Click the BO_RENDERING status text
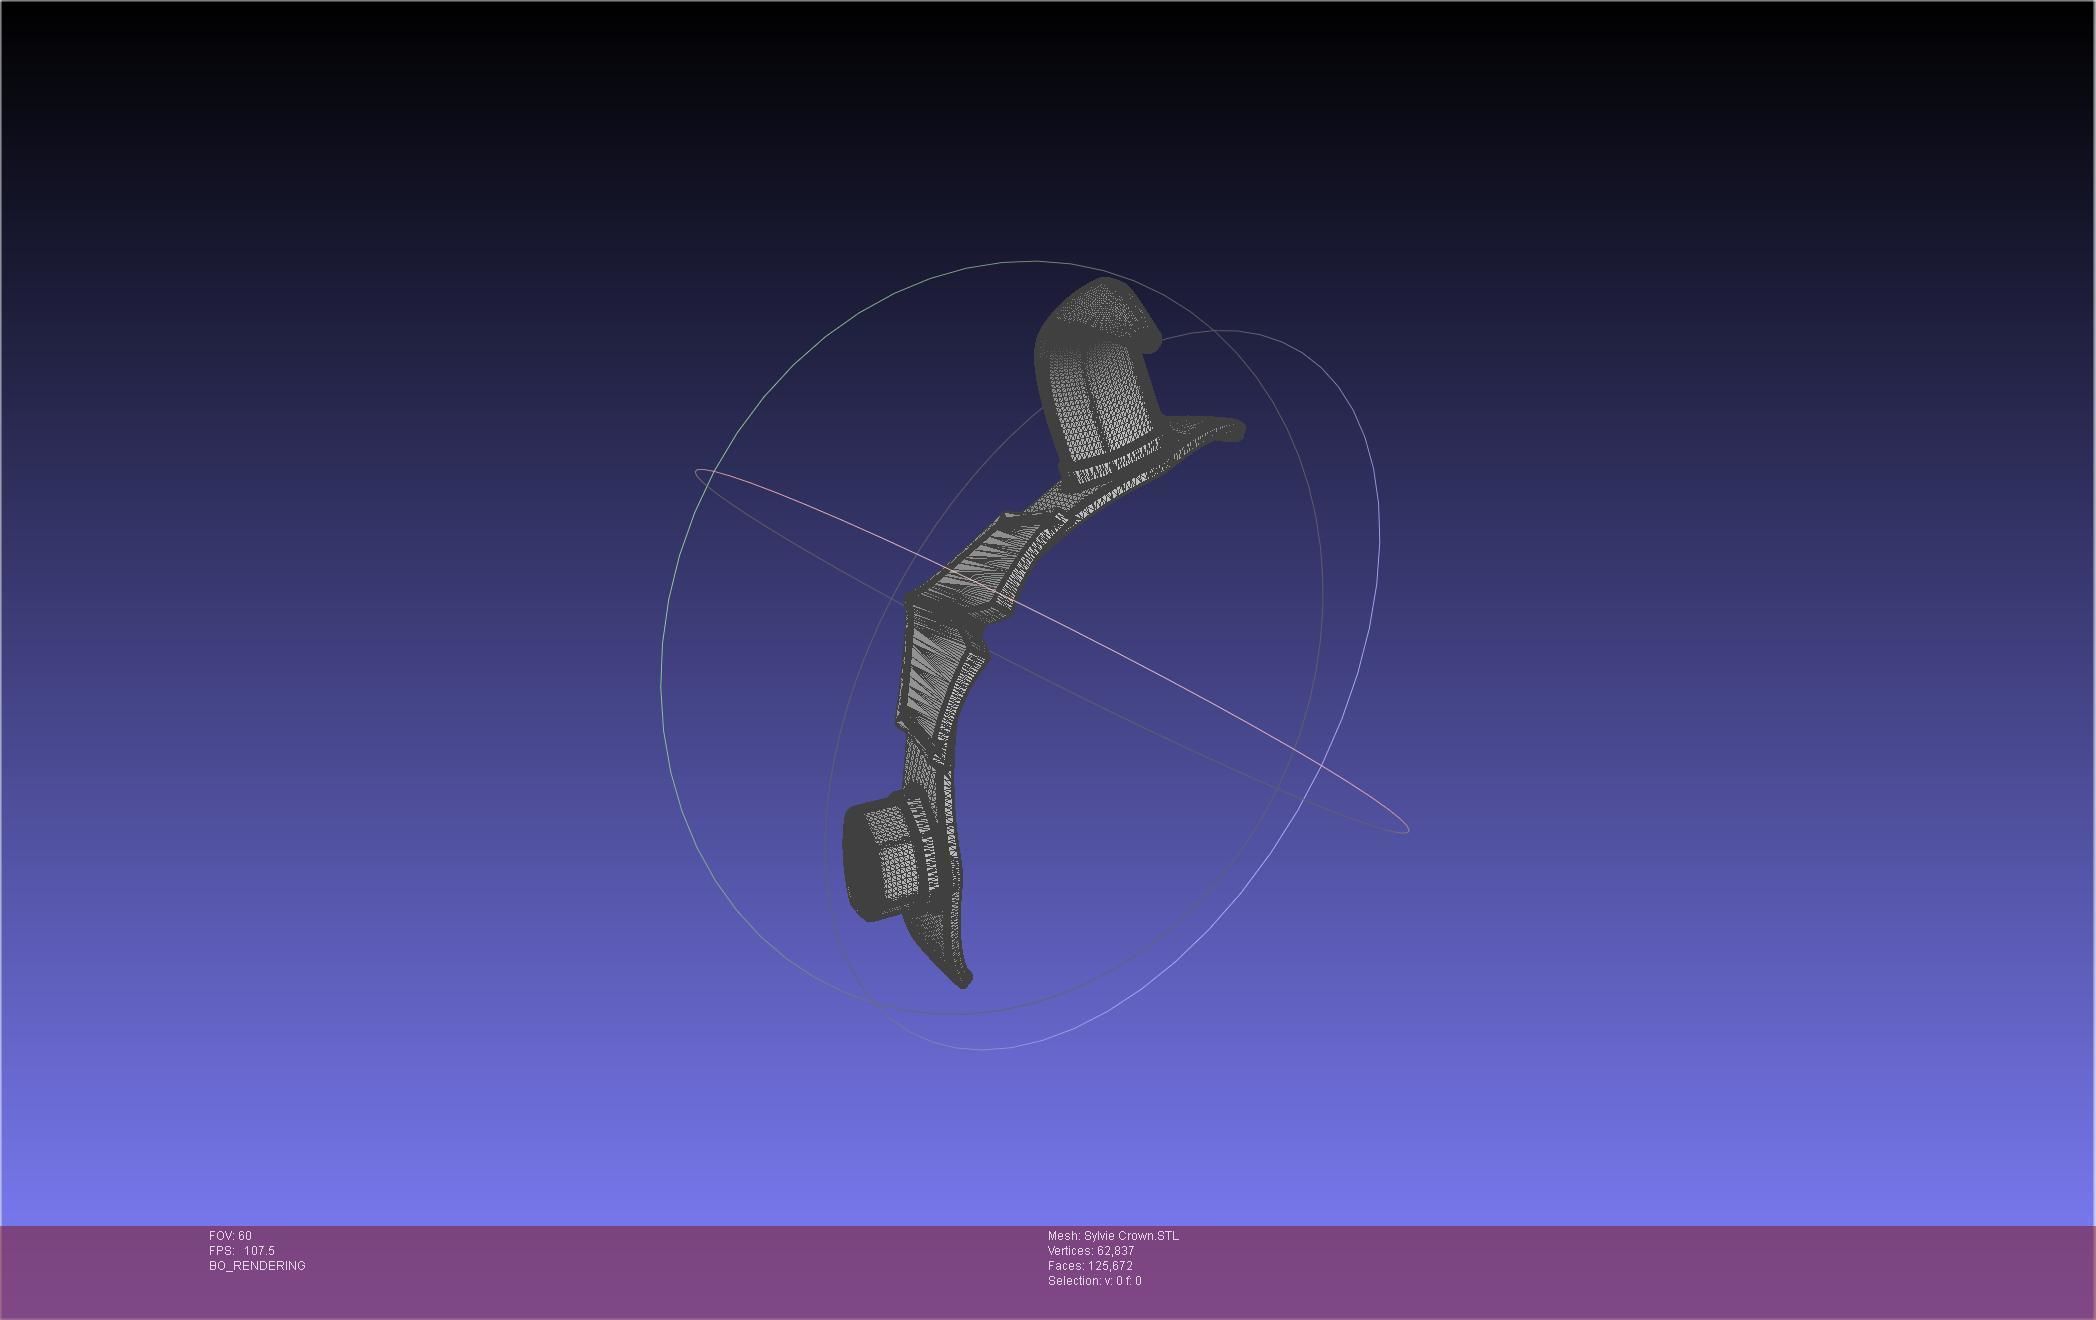2096x1320 pixels. [257, 1266]
